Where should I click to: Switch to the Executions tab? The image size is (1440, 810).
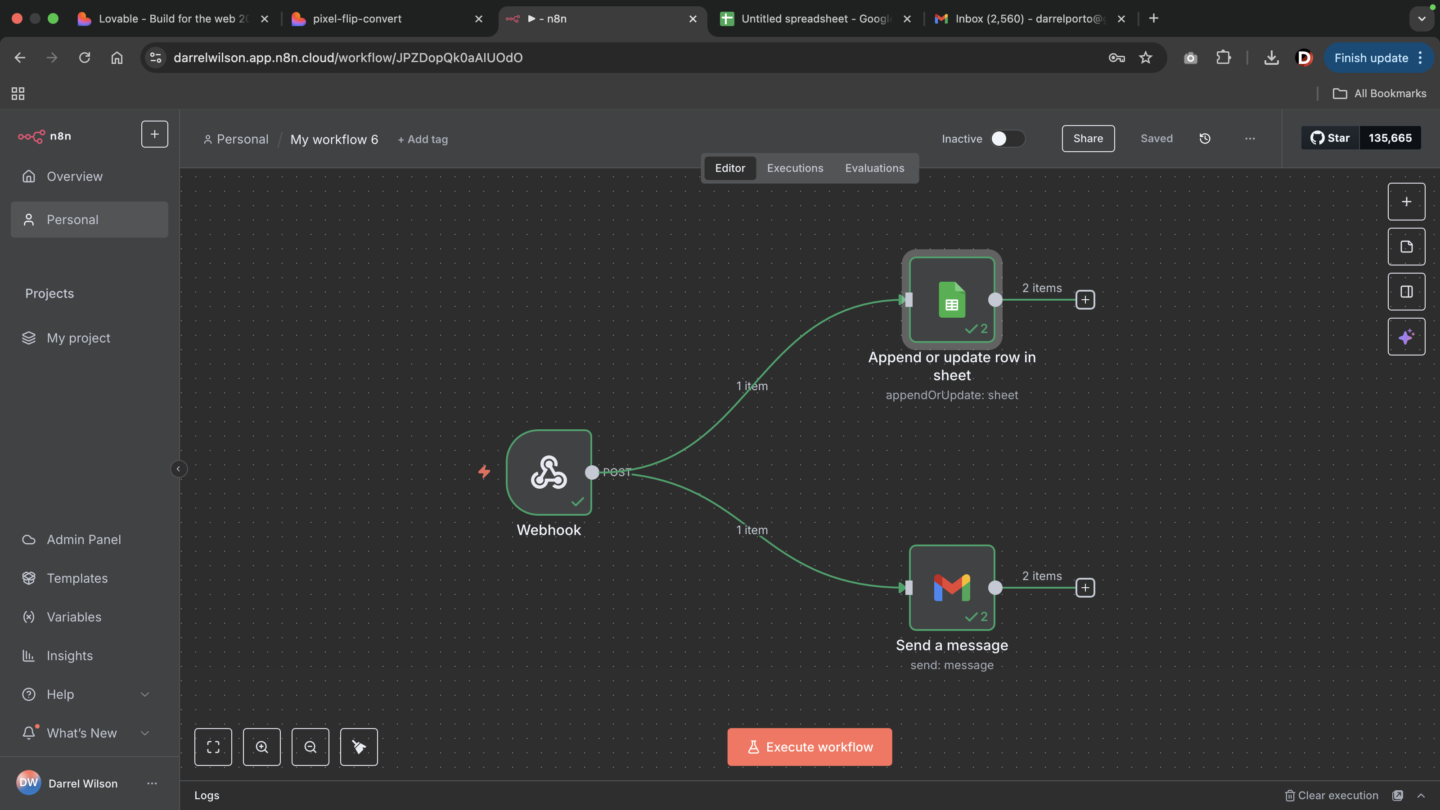click(795, 168)
